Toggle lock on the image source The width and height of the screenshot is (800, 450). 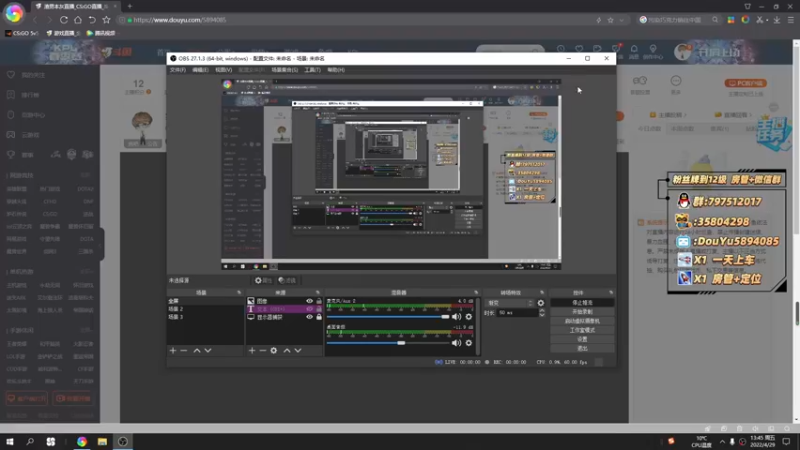(319, 301)
